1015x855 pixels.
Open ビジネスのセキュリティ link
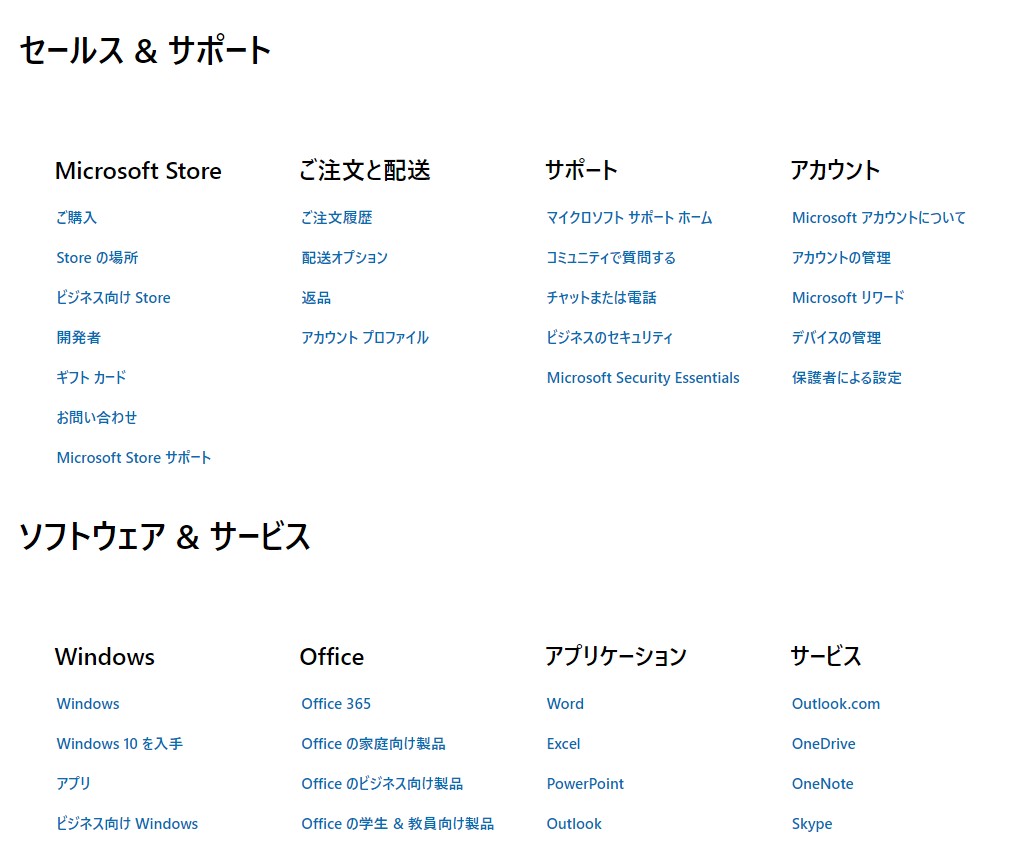tap(610, 337)
